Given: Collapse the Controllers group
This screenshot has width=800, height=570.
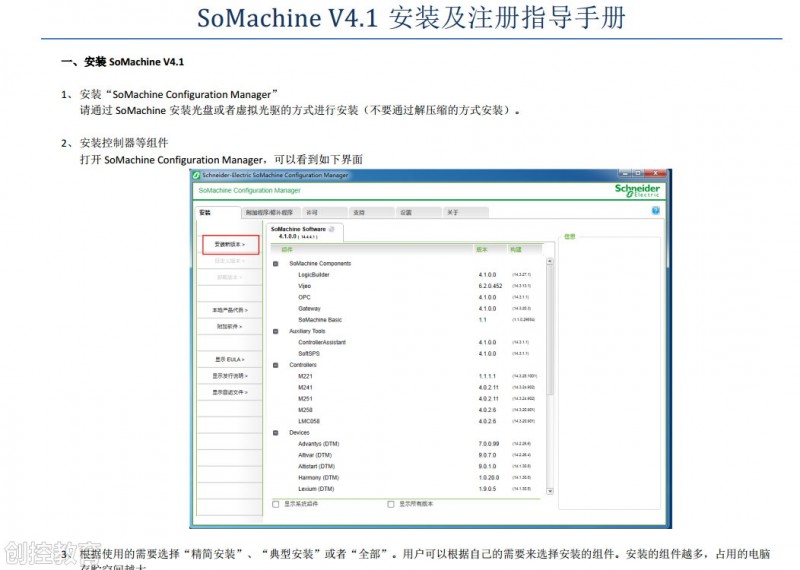Looking at the screenshot, I should (x=276, y=365).
